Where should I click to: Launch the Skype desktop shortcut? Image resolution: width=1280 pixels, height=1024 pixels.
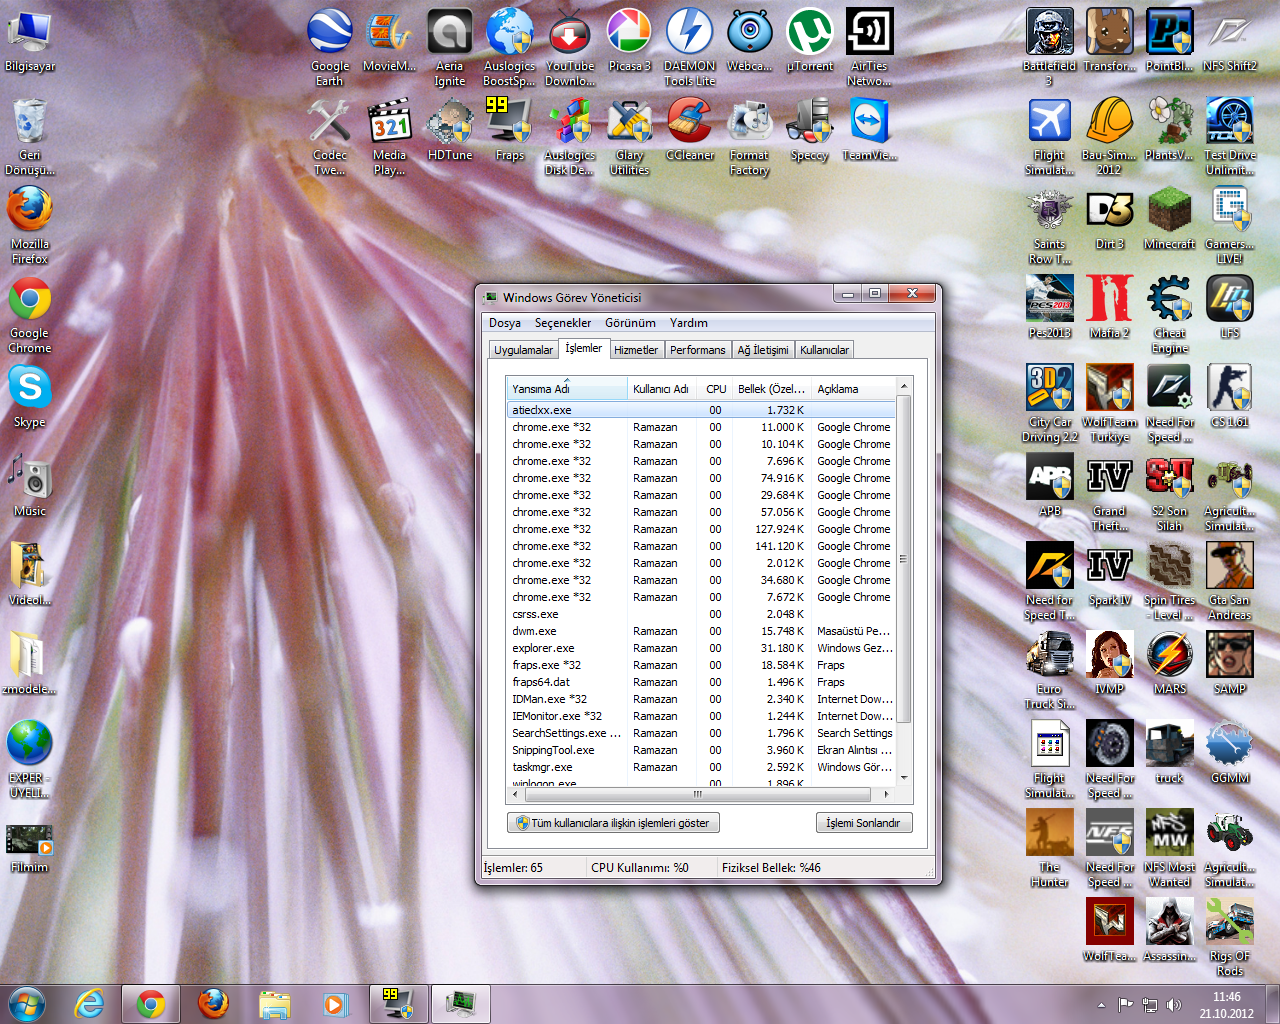(30, 396)
